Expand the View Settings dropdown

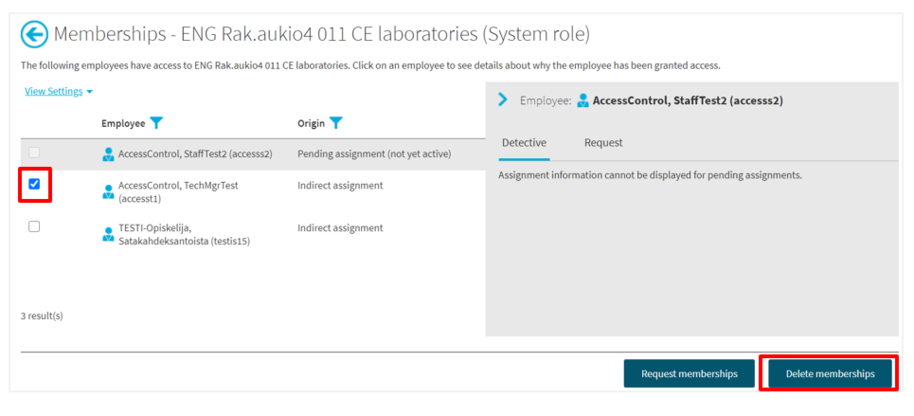(x=59, y=92)
